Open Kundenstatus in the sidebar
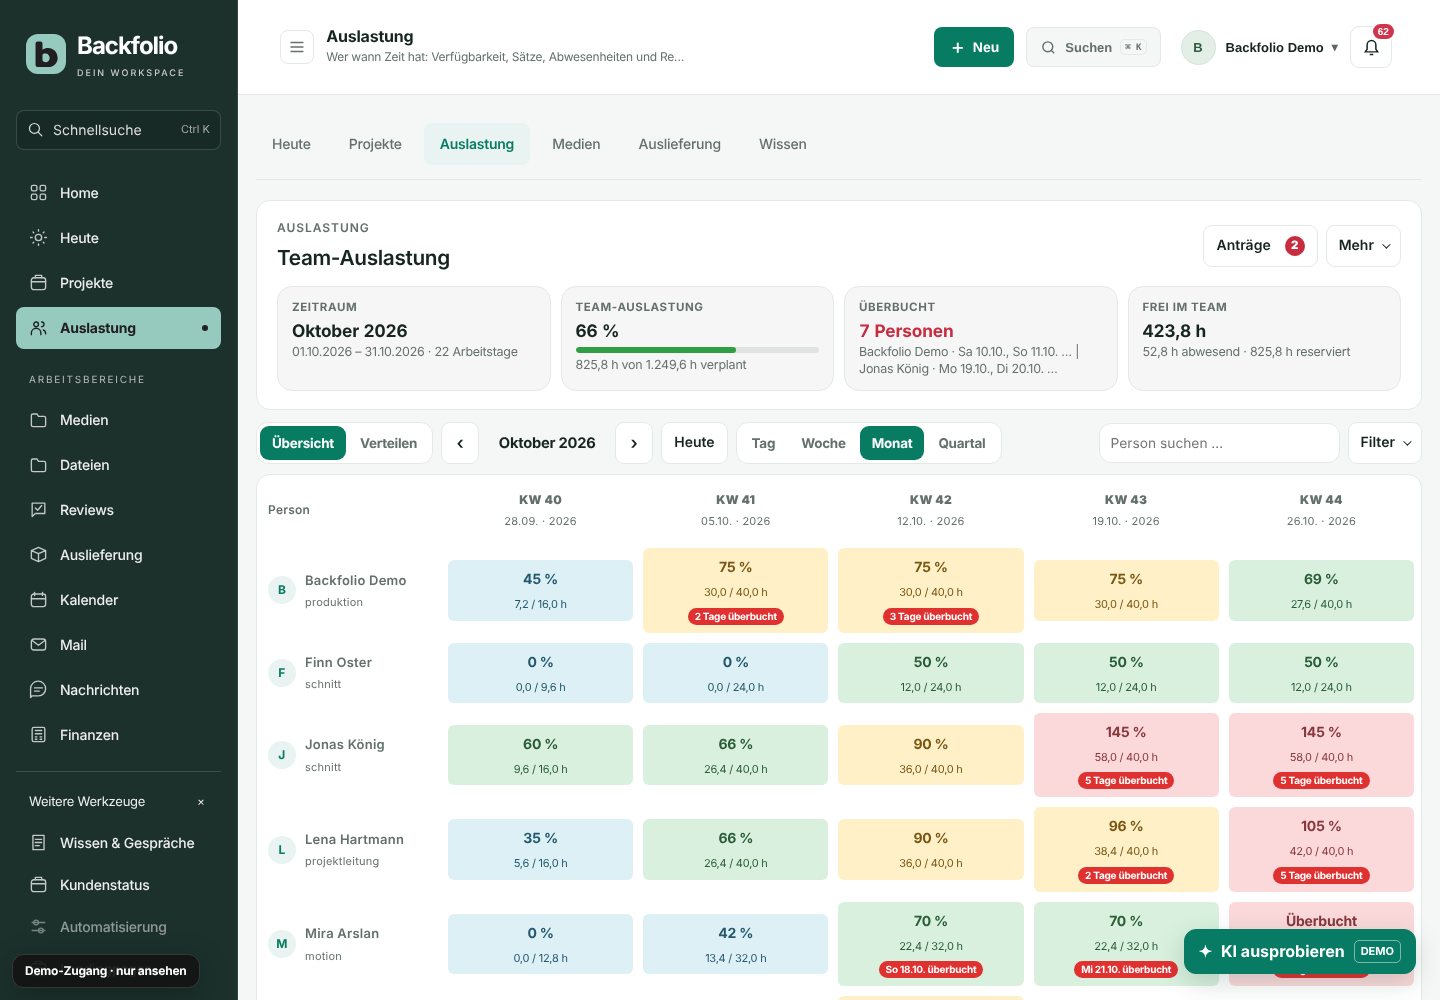This screenshot has width=1440, height=1000. 118,885
